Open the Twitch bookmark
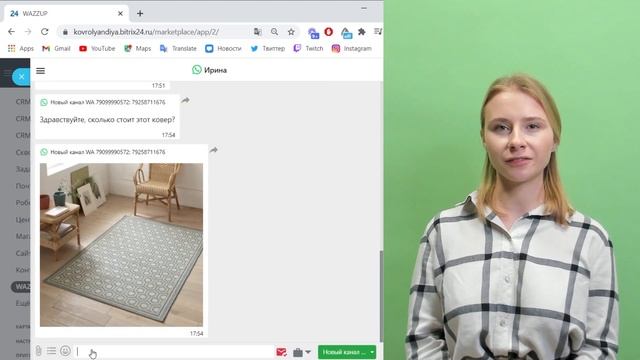Image resolution: width=640 pixels, height=360 pixels. tap(308, 49)
